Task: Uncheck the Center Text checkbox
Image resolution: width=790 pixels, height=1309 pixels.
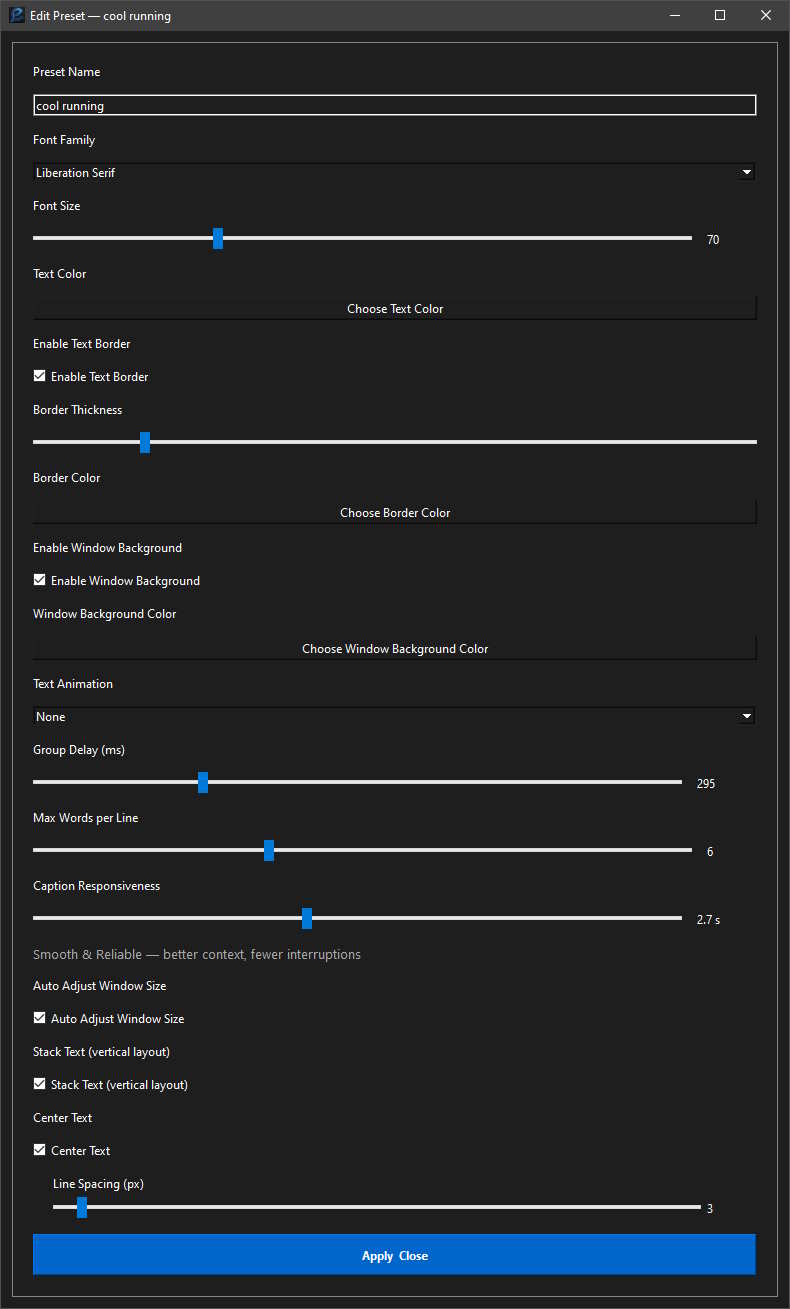Action: pos(40,1150)
